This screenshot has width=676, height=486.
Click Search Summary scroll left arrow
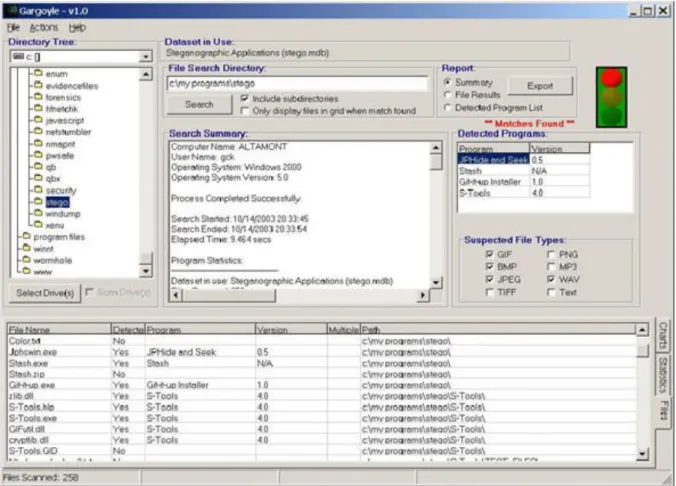coord(175,295)
